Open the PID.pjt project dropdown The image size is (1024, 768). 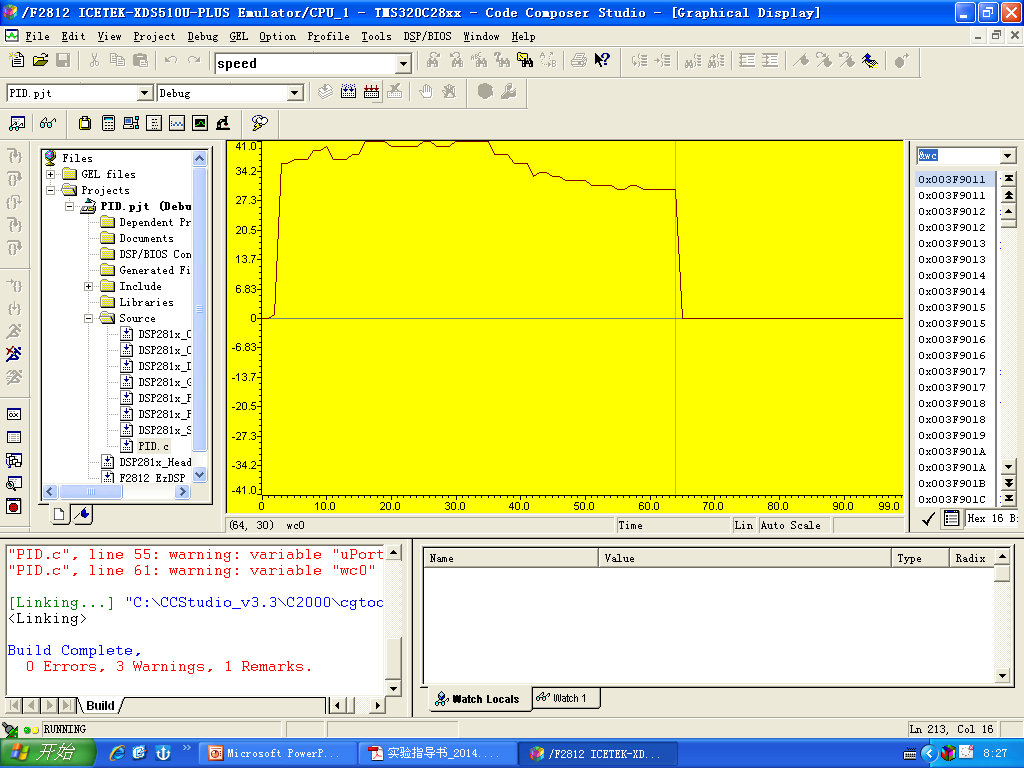click(x=145, y=93)
